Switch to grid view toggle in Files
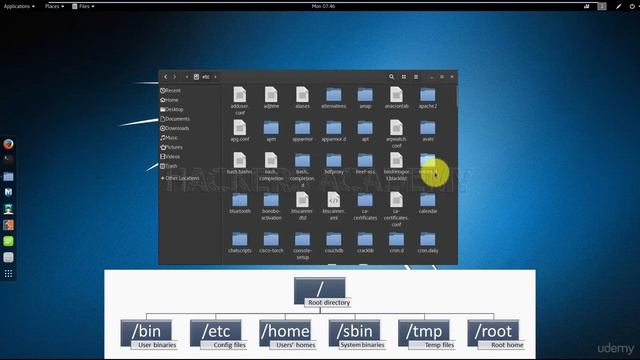 pos(404,77)
